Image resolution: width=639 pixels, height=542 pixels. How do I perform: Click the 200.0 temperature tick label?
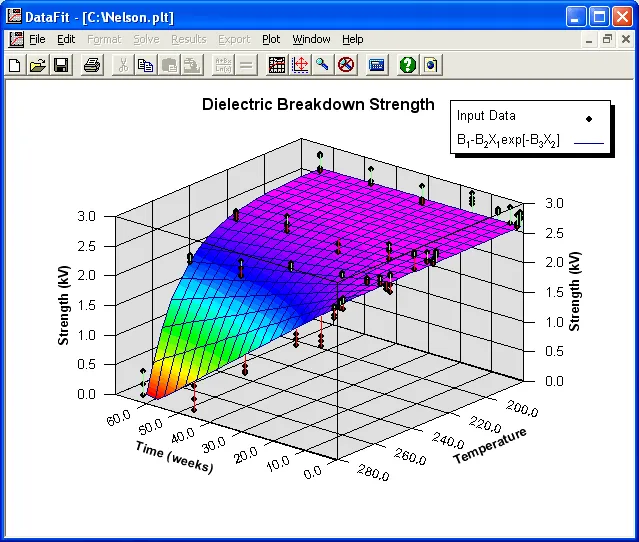[522, 408]
